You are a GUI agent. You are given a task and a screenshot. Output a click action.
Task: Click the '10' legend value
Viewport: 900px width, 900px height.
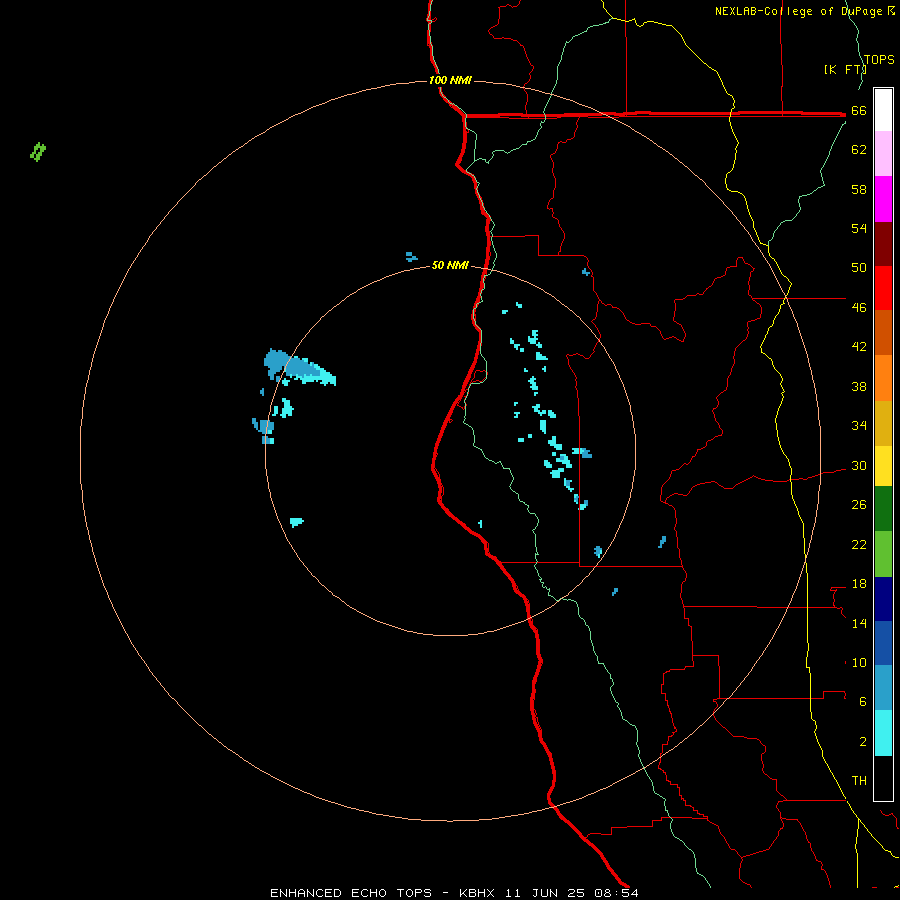point(859,662)
